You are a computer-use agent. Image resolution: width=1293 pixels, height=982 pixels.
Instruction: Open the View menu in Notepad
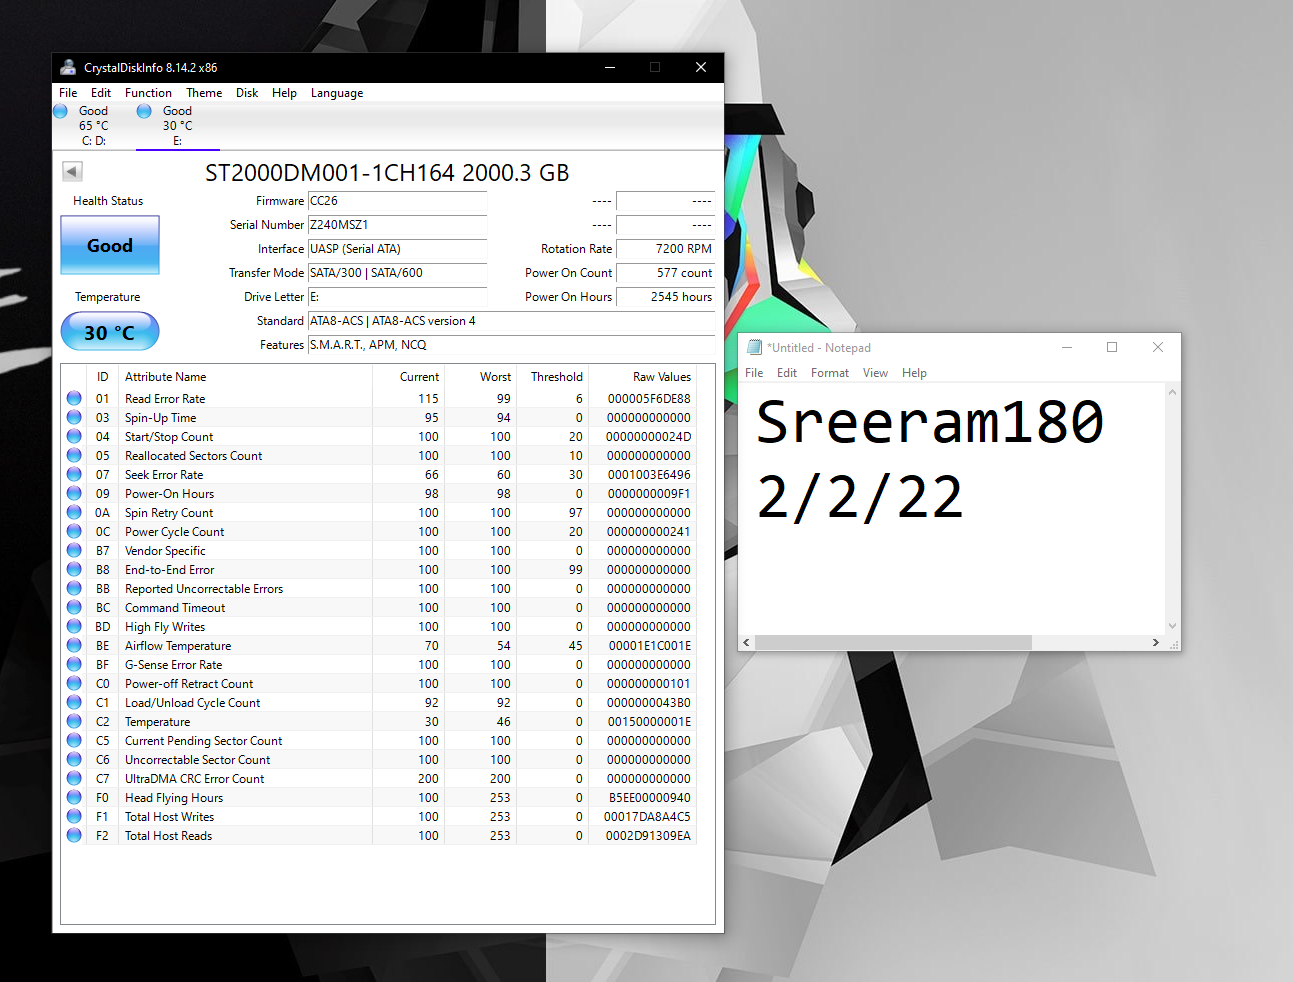[875, 373]
